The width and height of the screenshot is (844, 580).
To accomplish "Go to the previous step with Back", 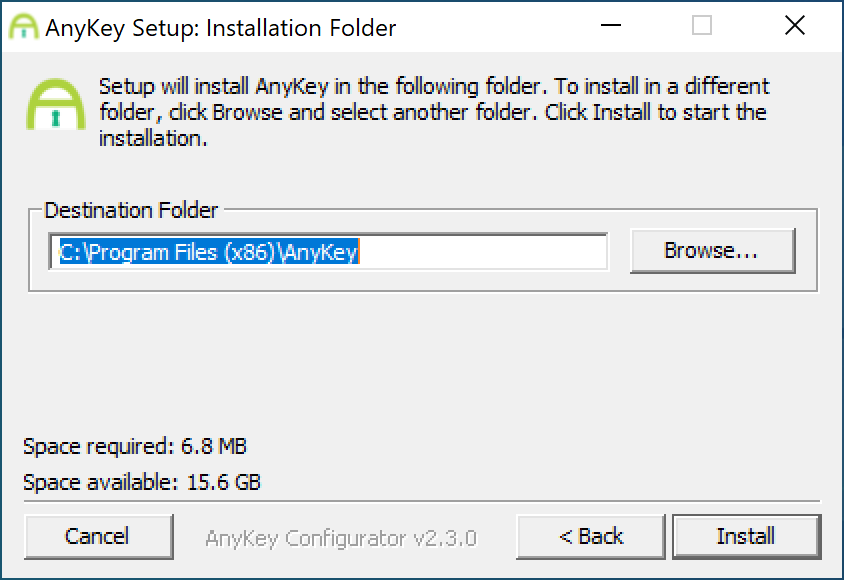I will [590, 536].
